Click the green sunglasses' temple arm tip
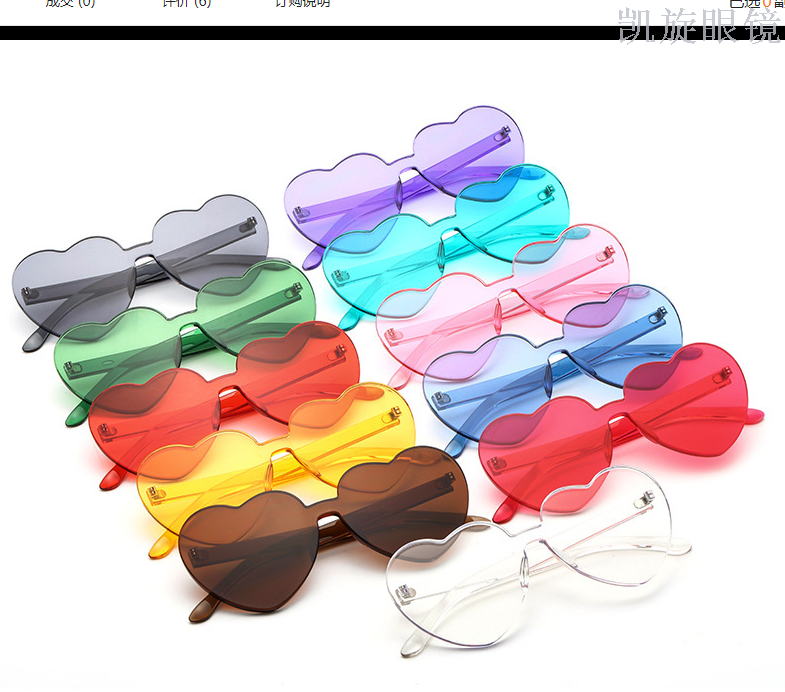Viewport: 785px width, 692px height. [74, 414]
